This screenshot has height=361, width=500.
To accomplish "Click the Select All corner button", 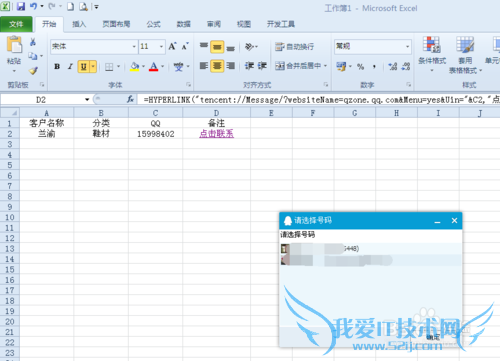I will (x=10, y=113).
